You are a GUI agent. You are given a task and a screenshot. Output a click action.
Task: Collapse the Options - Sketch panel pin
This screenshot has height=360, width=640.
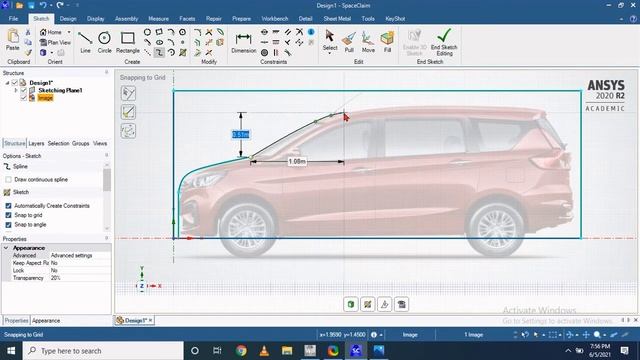[x=107, y=156]
